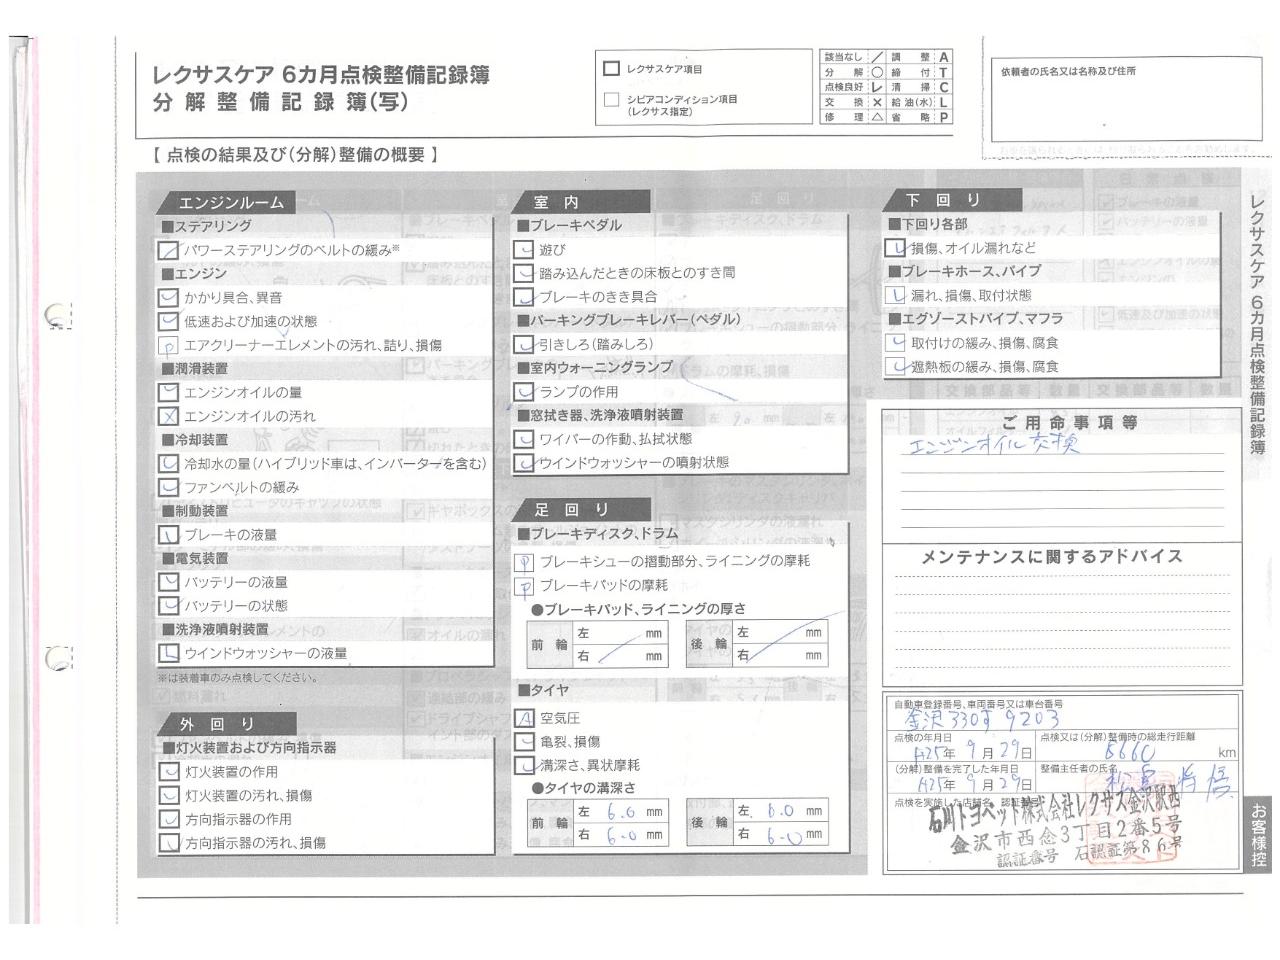Check the ブレーキの液量 box
1280x960 pixels.
(x=169, y=535)
